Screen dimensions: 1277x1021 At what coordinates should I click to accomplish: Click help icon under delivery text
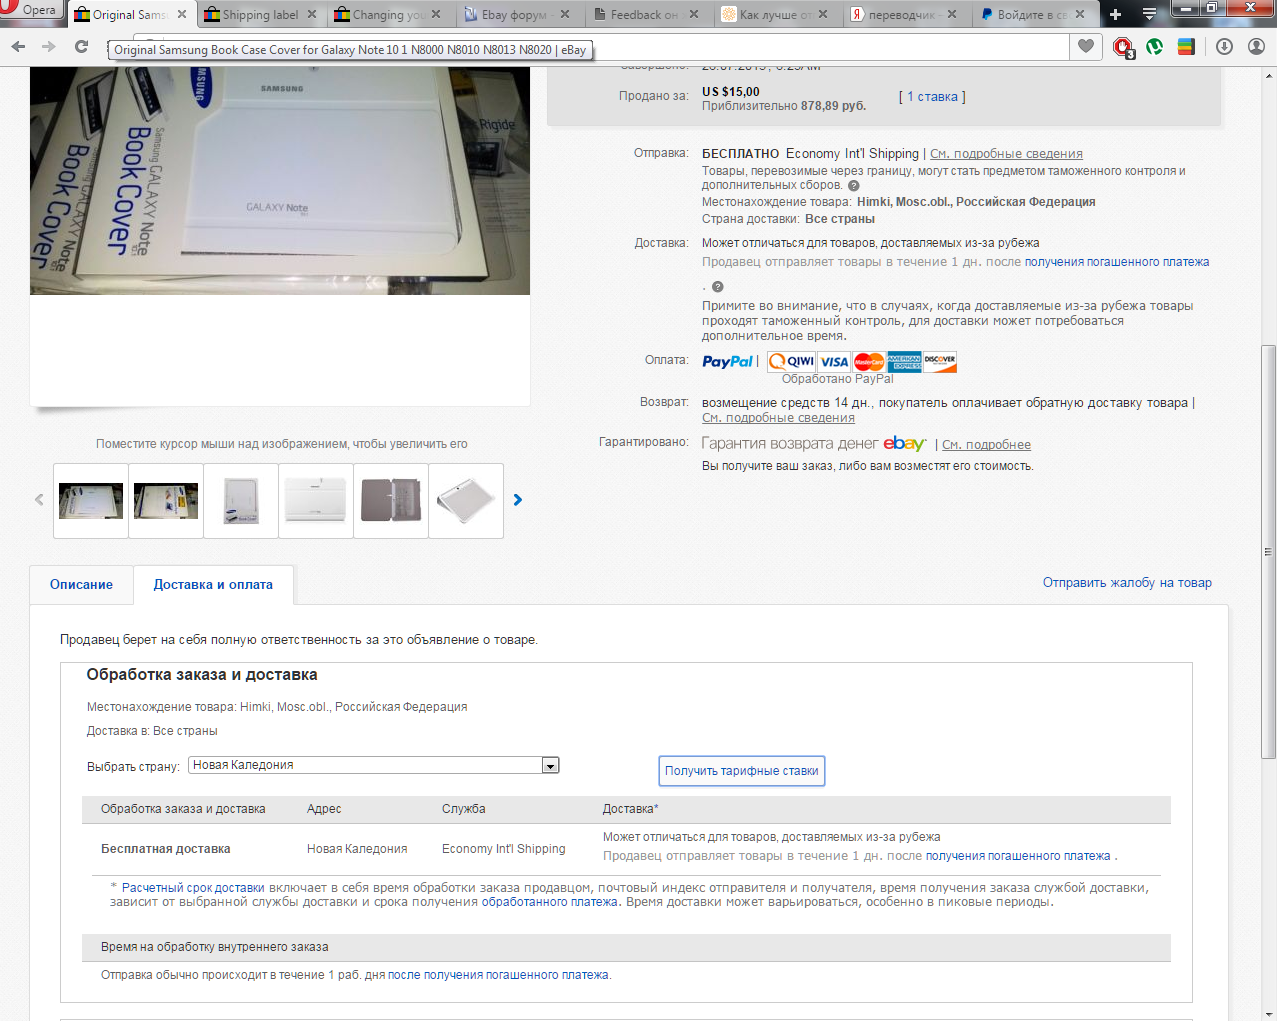(717, 287)
